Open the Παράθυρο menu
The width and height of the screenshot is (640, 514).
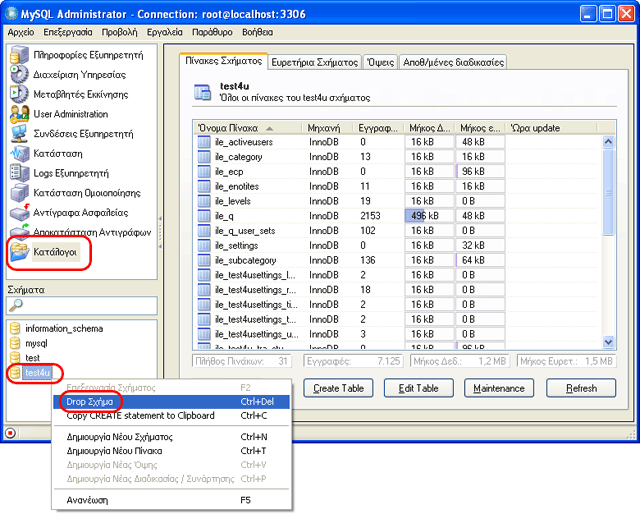click(212, 32)
